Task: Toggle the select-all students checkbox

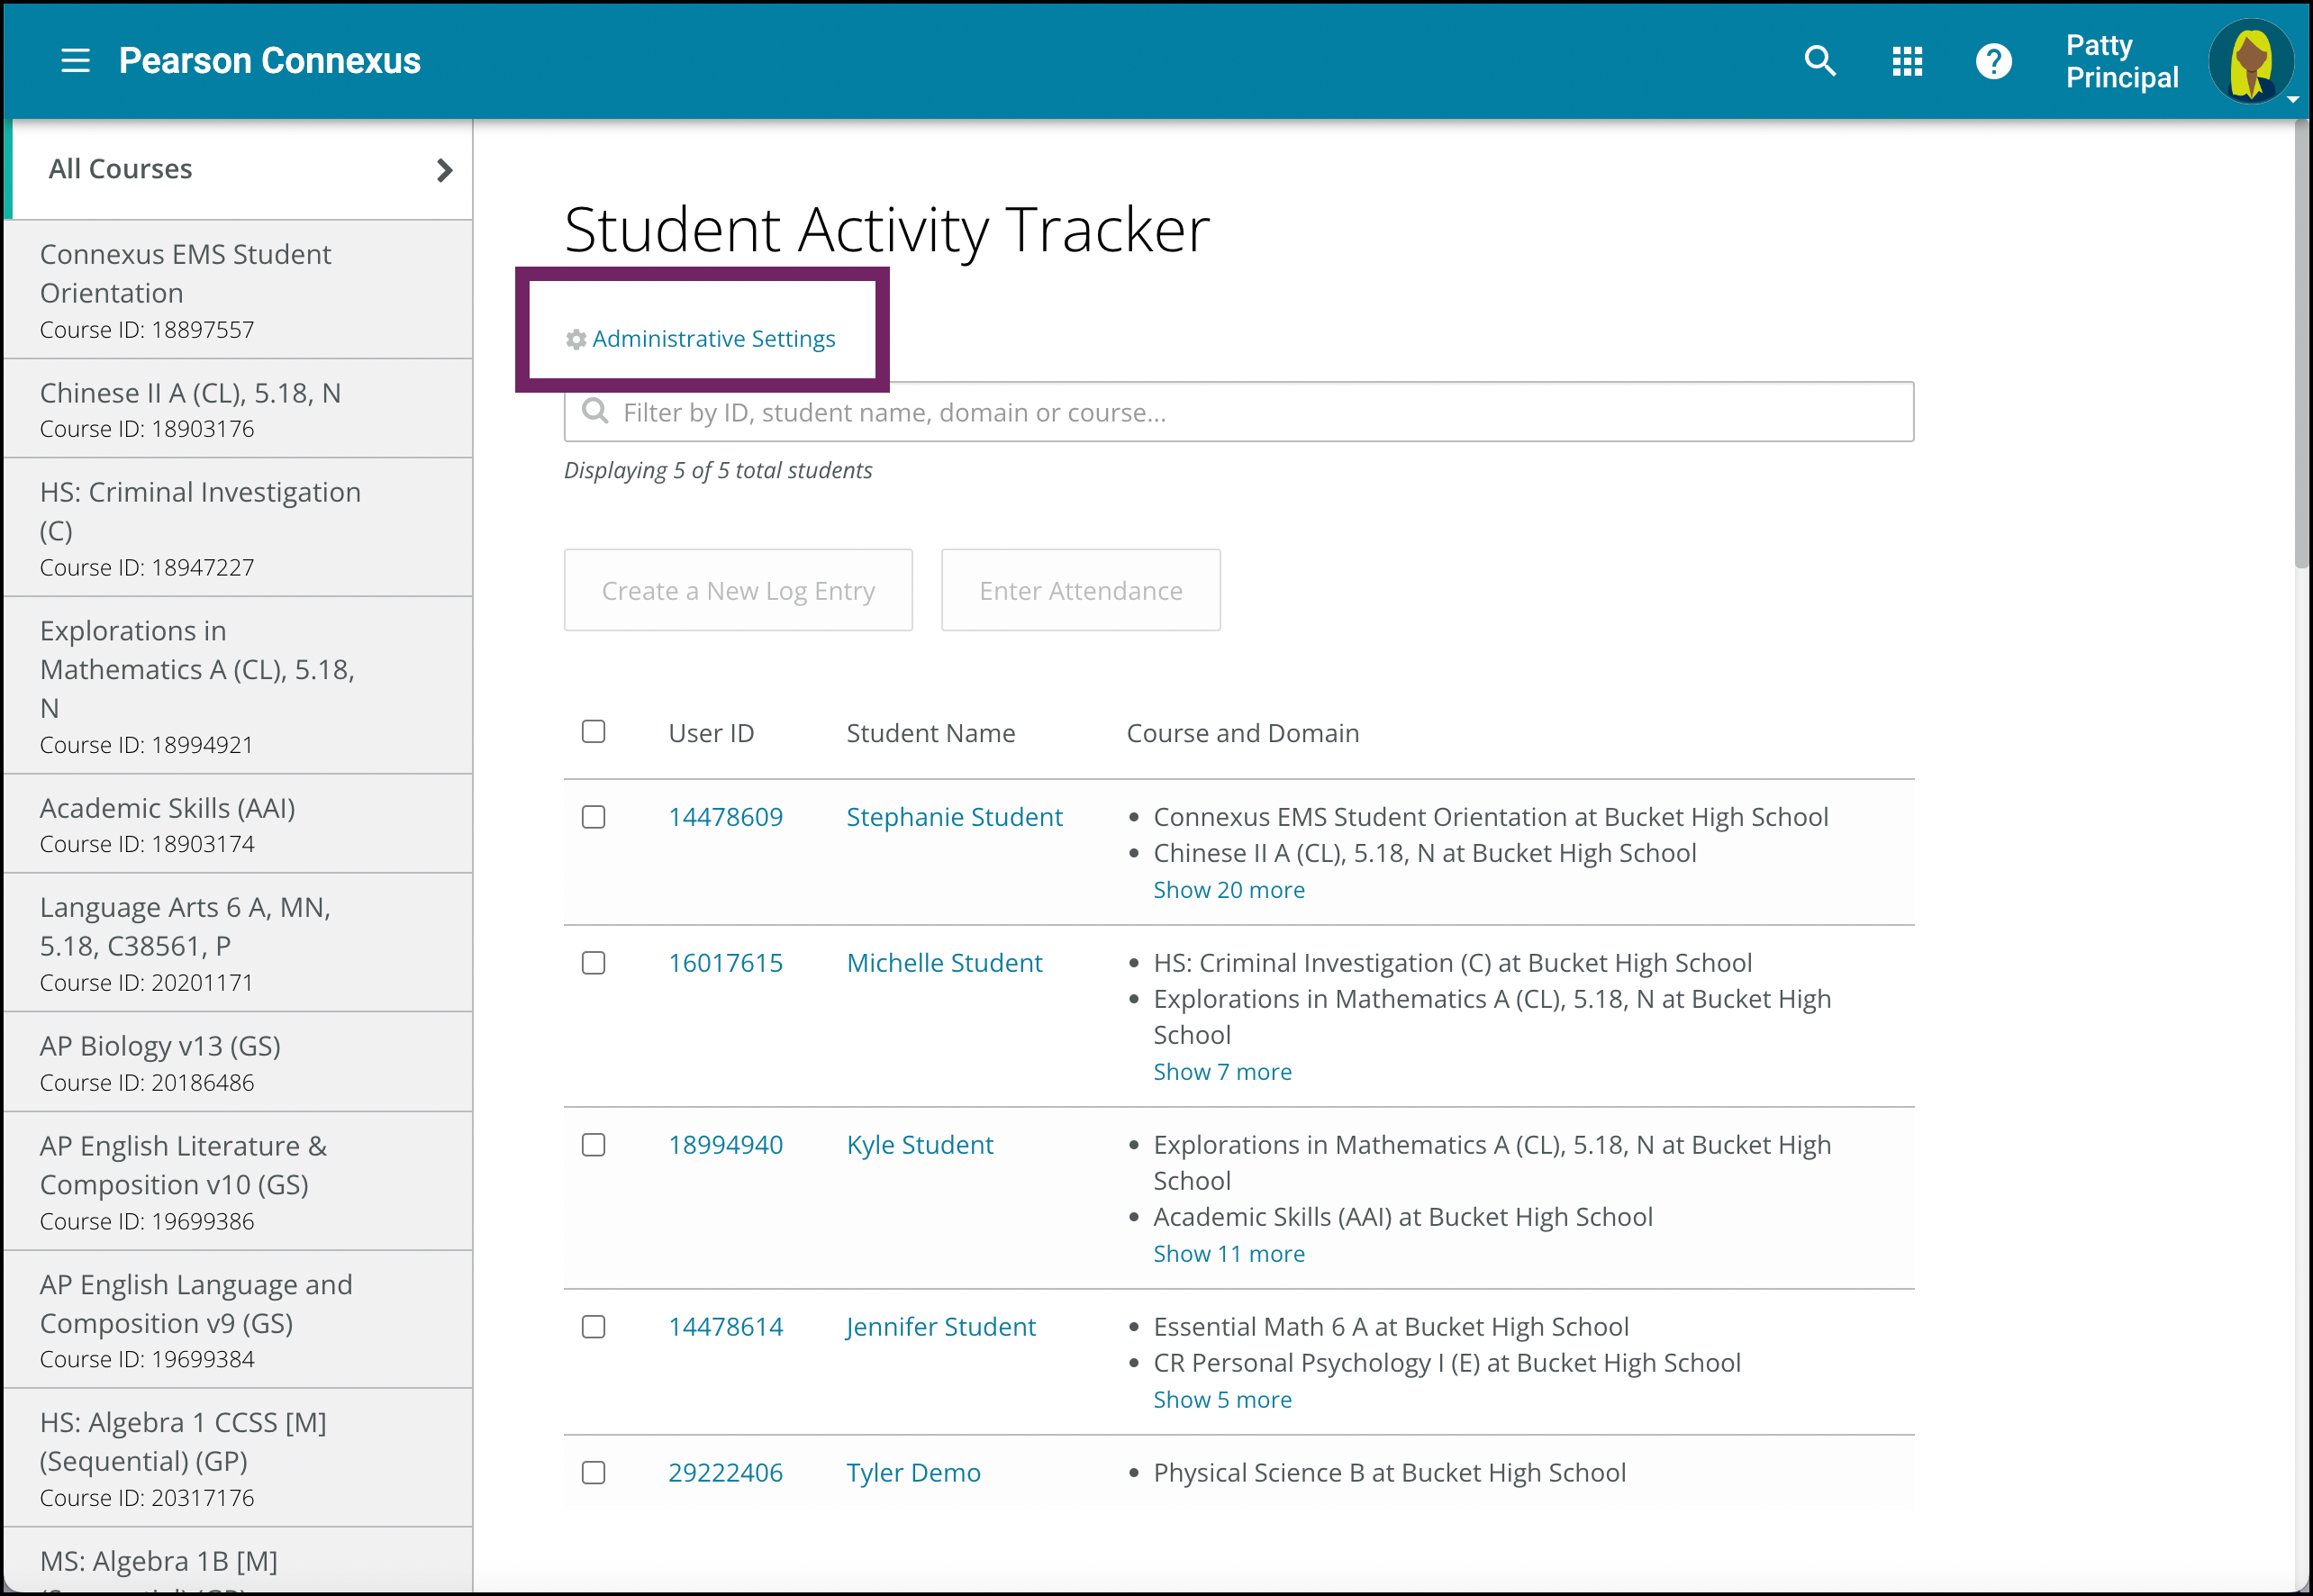Action: pos(594,731)
